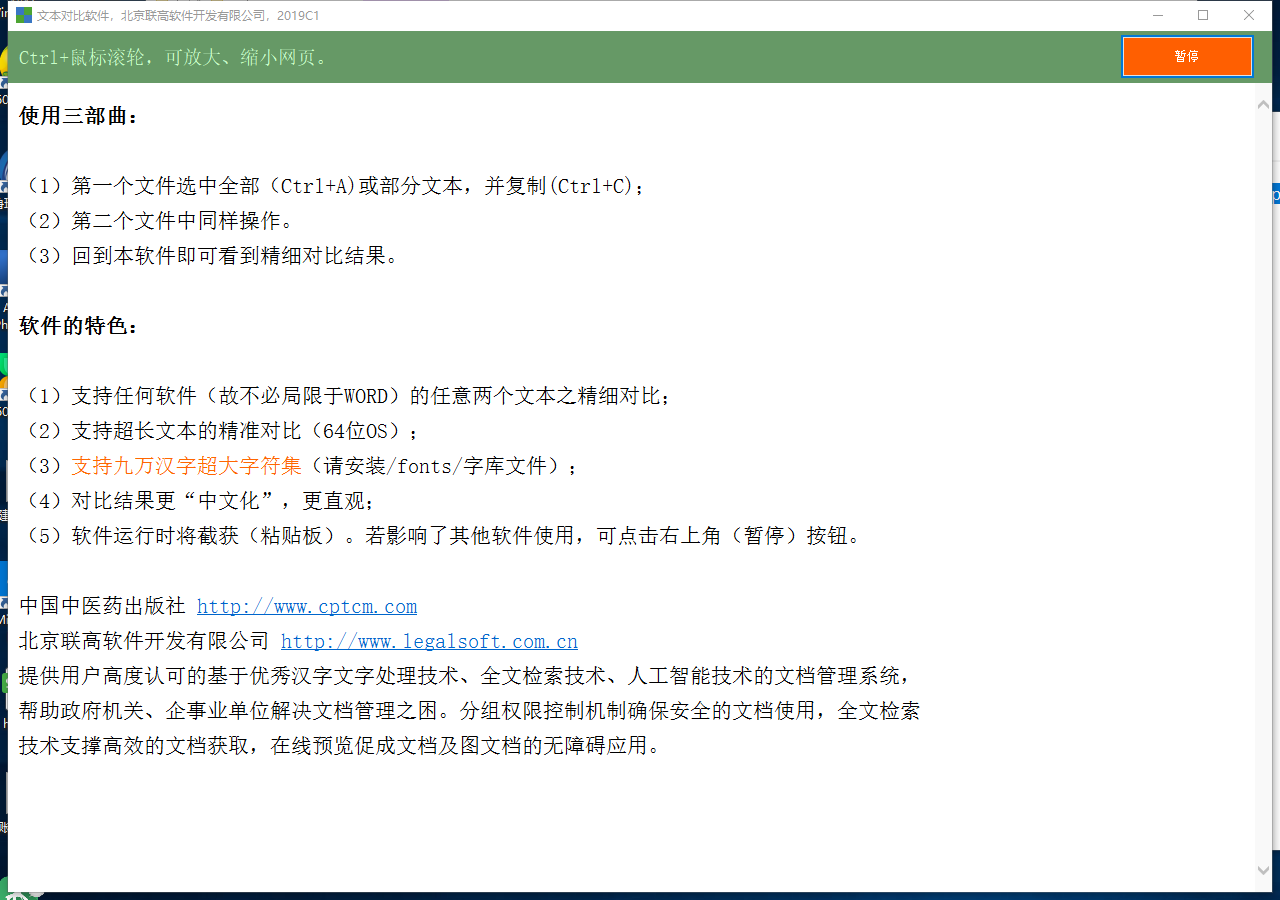Click the feature line mentioning WORD
The image size is (1280, 900).
pyautogui.click(x=345, y=396)
